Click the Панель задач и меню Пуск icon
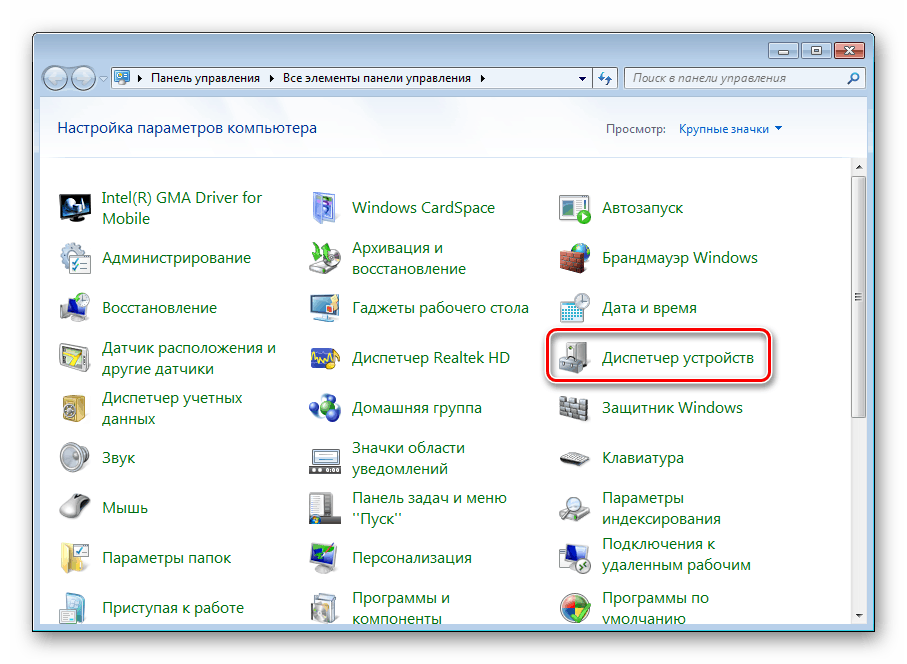 click(325, 508)
